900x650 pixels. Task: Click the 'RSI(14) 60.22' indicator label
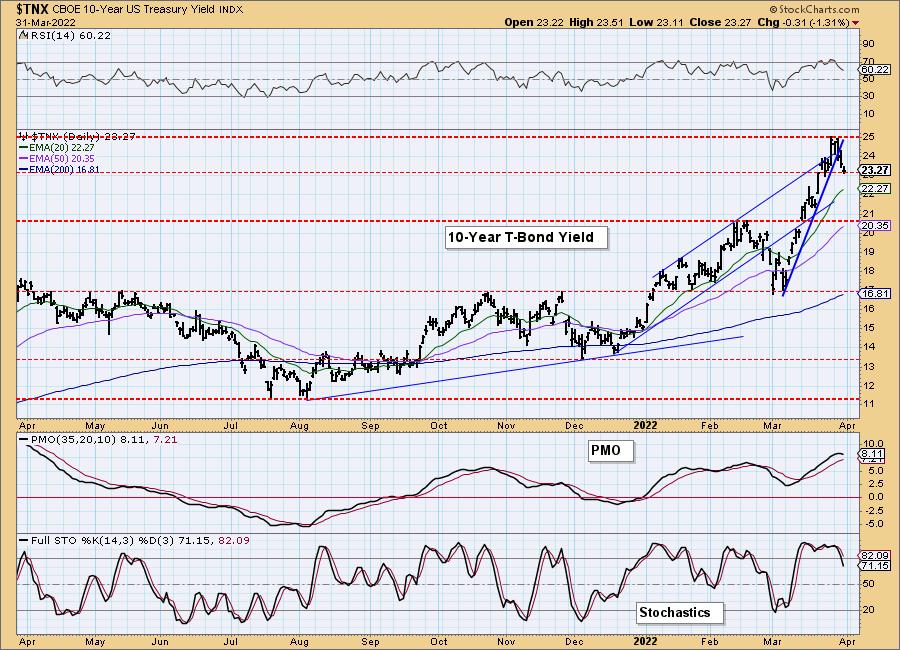[x=69, y=35]
